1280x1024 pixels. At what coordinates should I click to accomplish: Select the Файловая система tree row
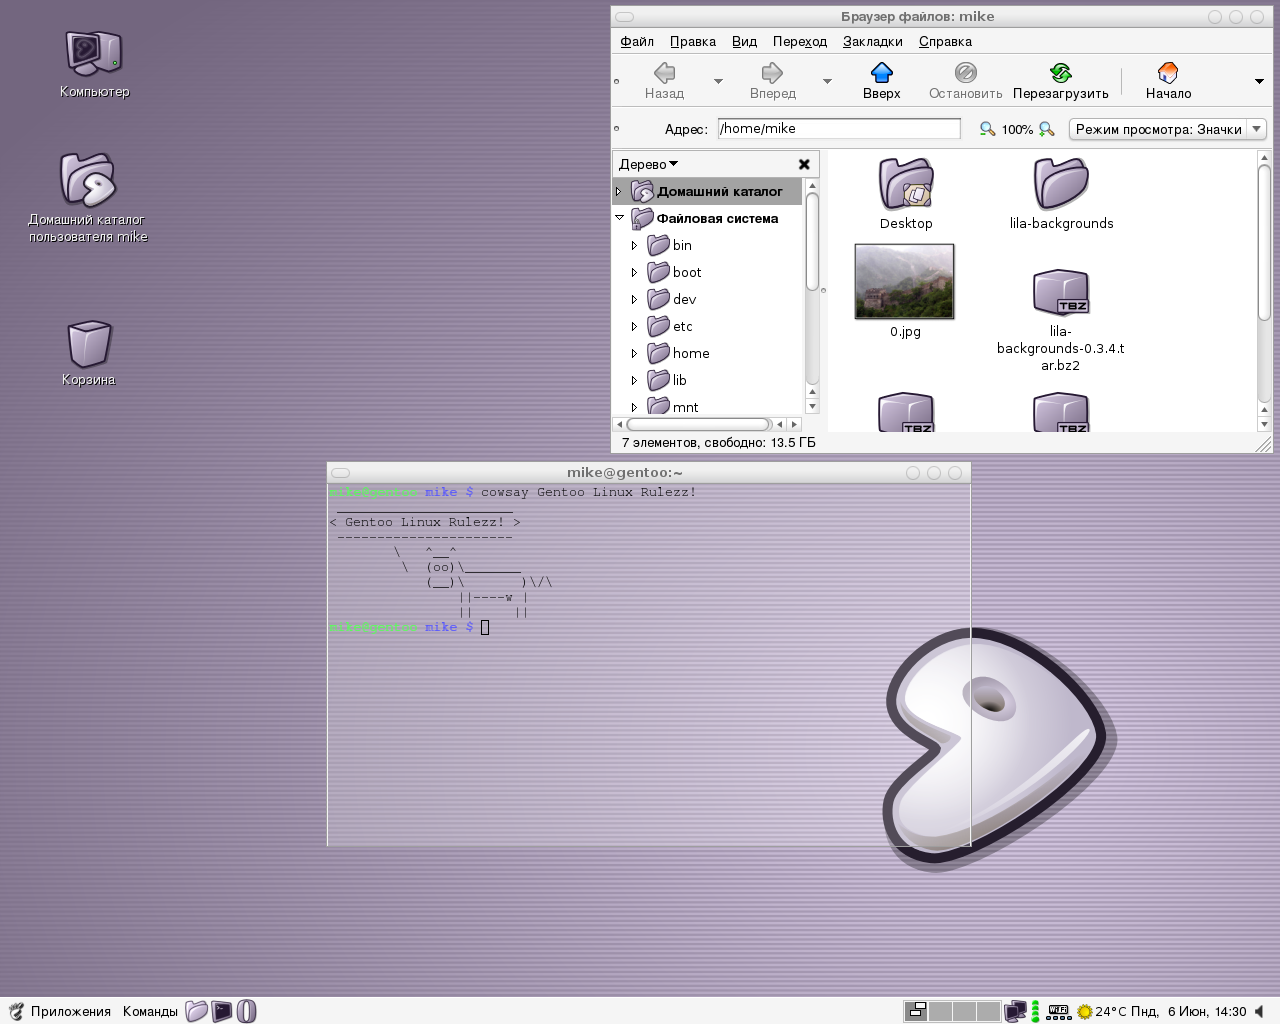tap(707, 218)
